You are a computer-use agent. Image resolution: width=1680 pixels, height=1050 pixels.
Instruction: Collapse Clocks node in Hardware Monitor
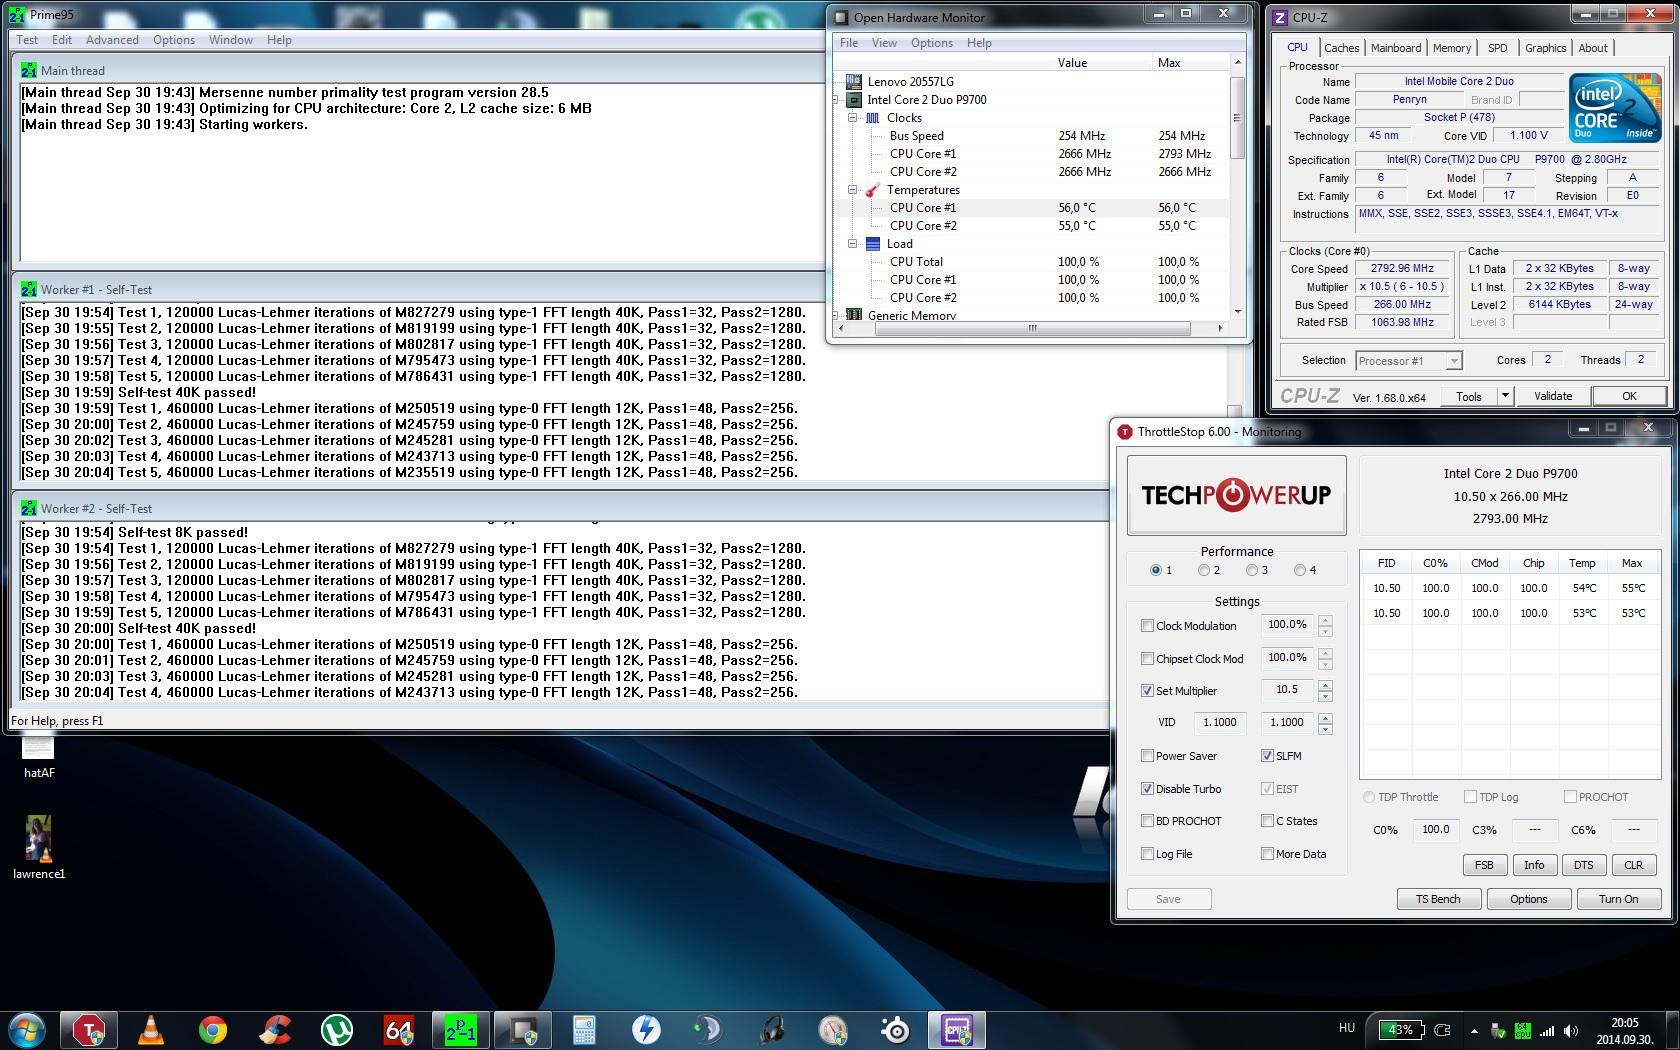pos(853,118)
